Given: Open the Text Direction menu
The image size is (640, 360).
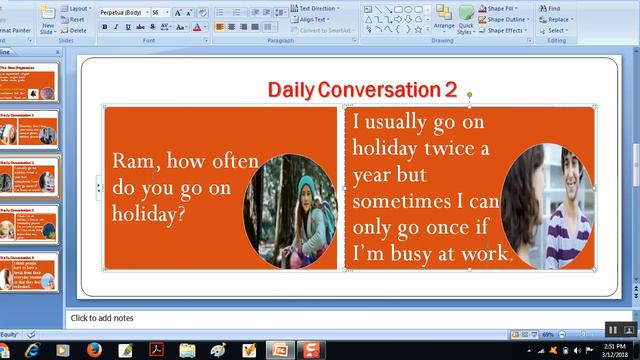Looking at the screenshot, I should [315, 8].
